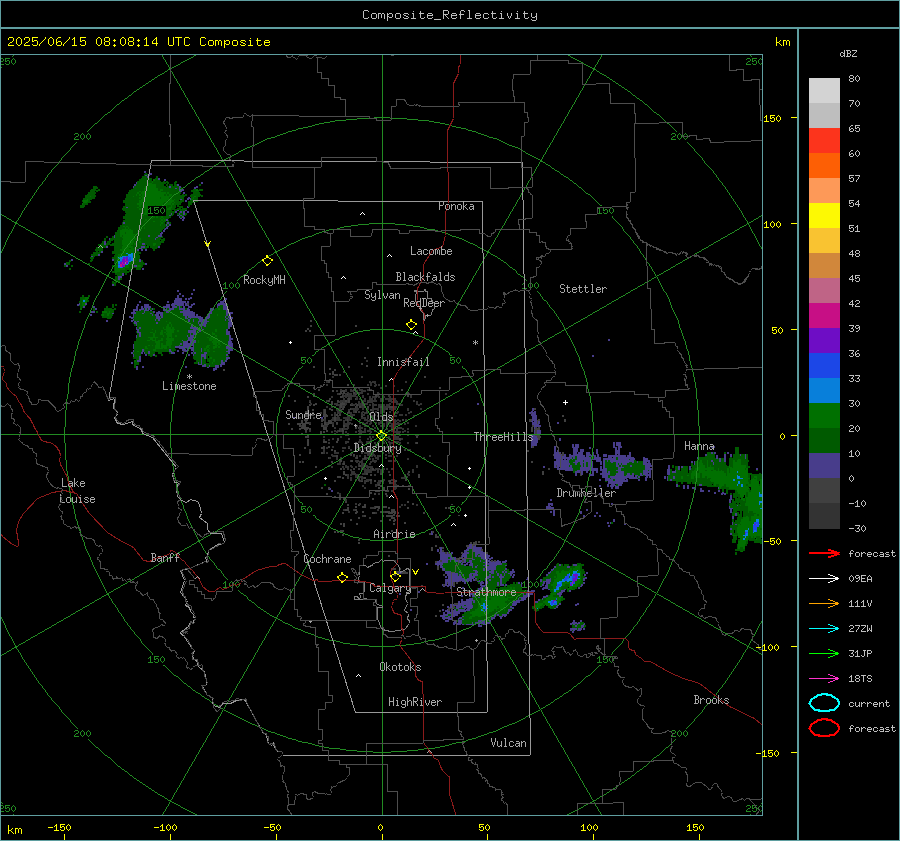Click the Lake Louise label

point(77,491)
